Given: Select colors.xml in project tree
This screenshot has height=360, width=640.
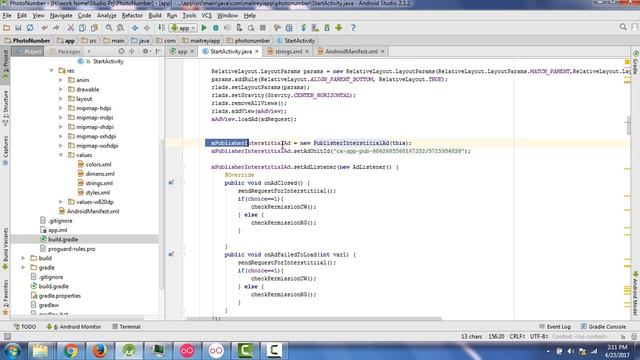Looking at the screenshot, I should click(x=94, y=164).
